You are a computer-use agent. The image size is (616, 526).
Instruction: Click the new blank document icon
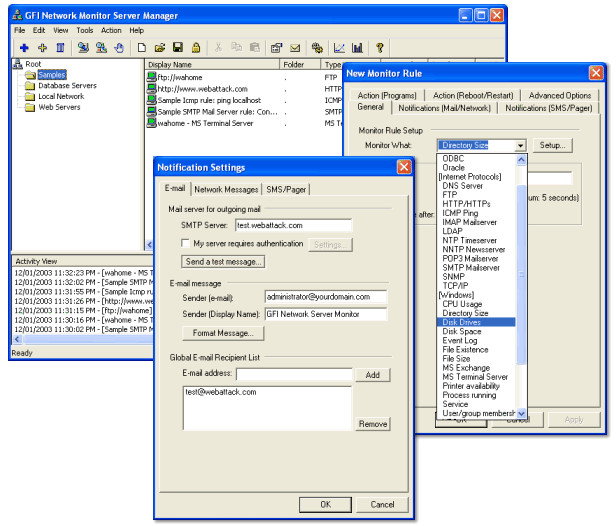coord(141,48)
